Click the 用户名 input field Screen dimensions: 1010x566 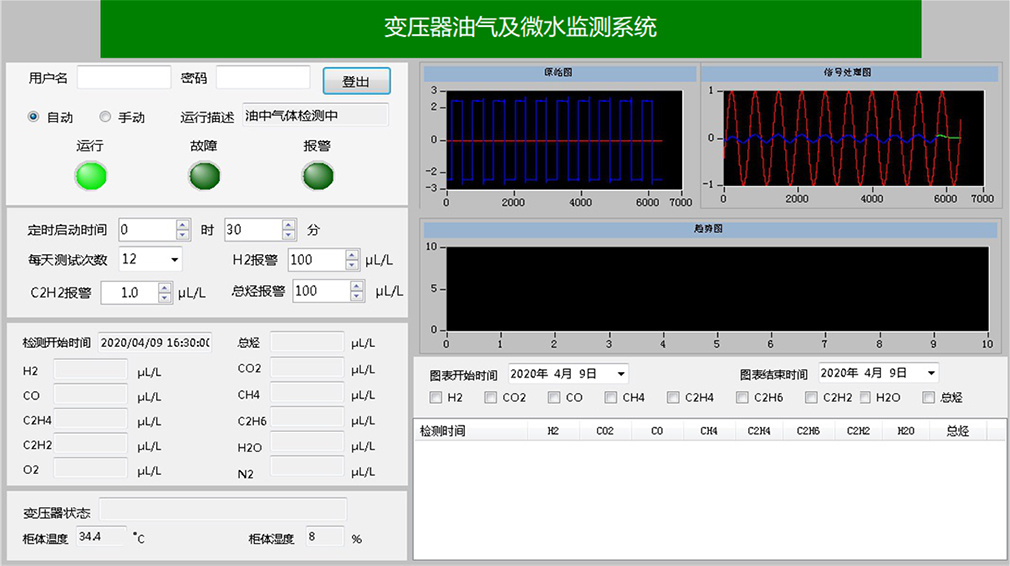pos(124,78)
